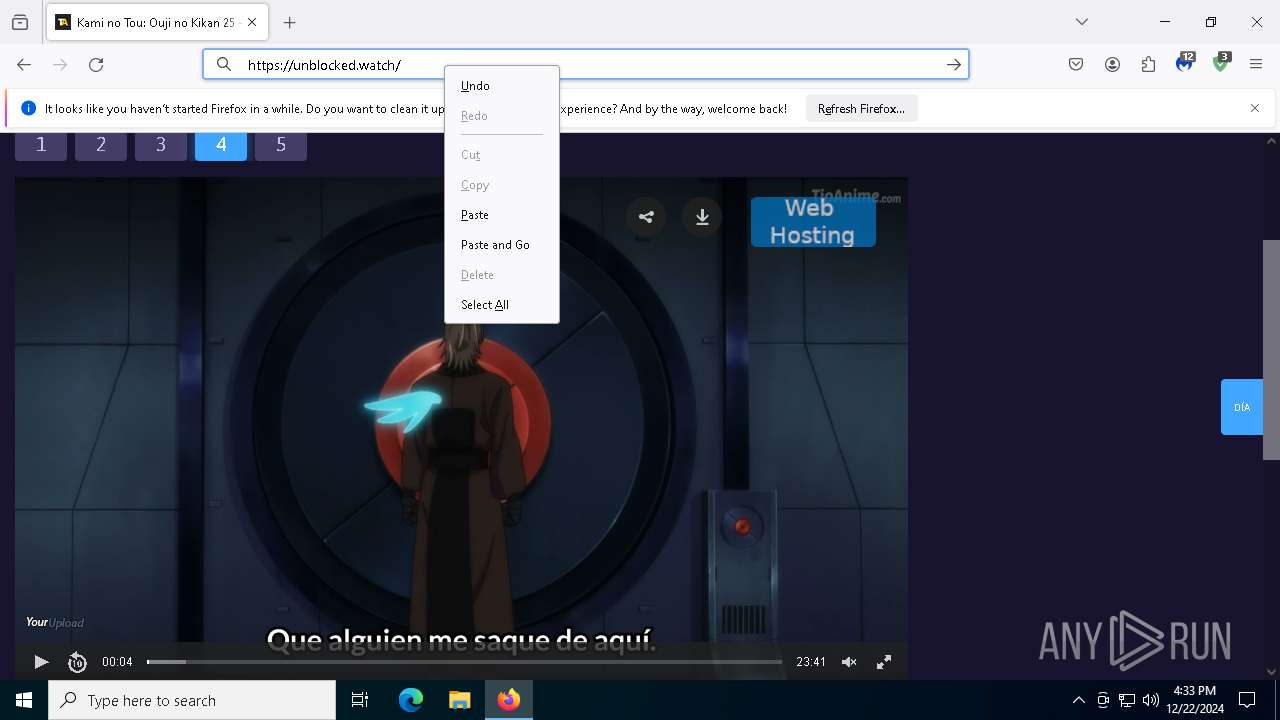Click the Firefox taskbar icon
The height and width of the screenshot is (720, 1280).
coord(509,700)
